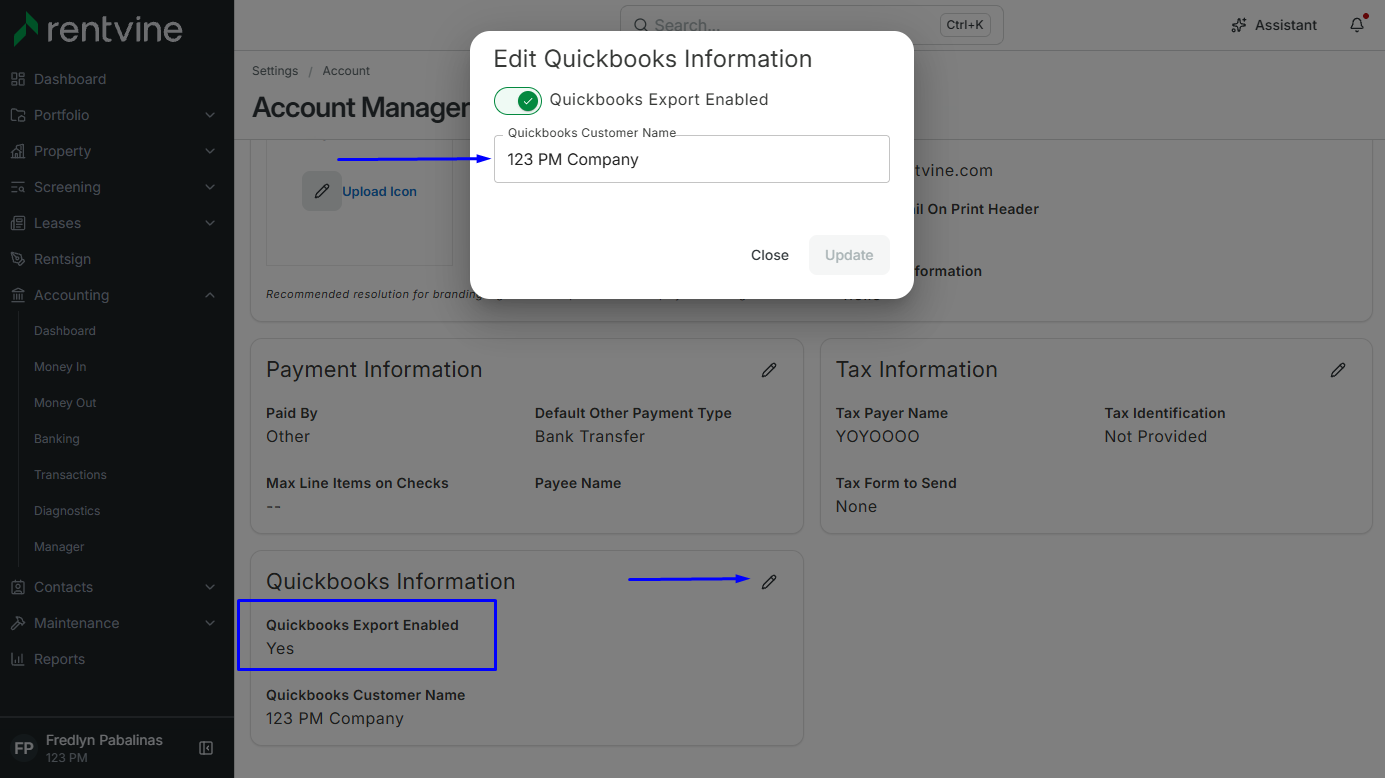The width and height of the screenshot is (1385, 778).
Task: Click the Account breadcrumb
Action: [x=346, y=71]
